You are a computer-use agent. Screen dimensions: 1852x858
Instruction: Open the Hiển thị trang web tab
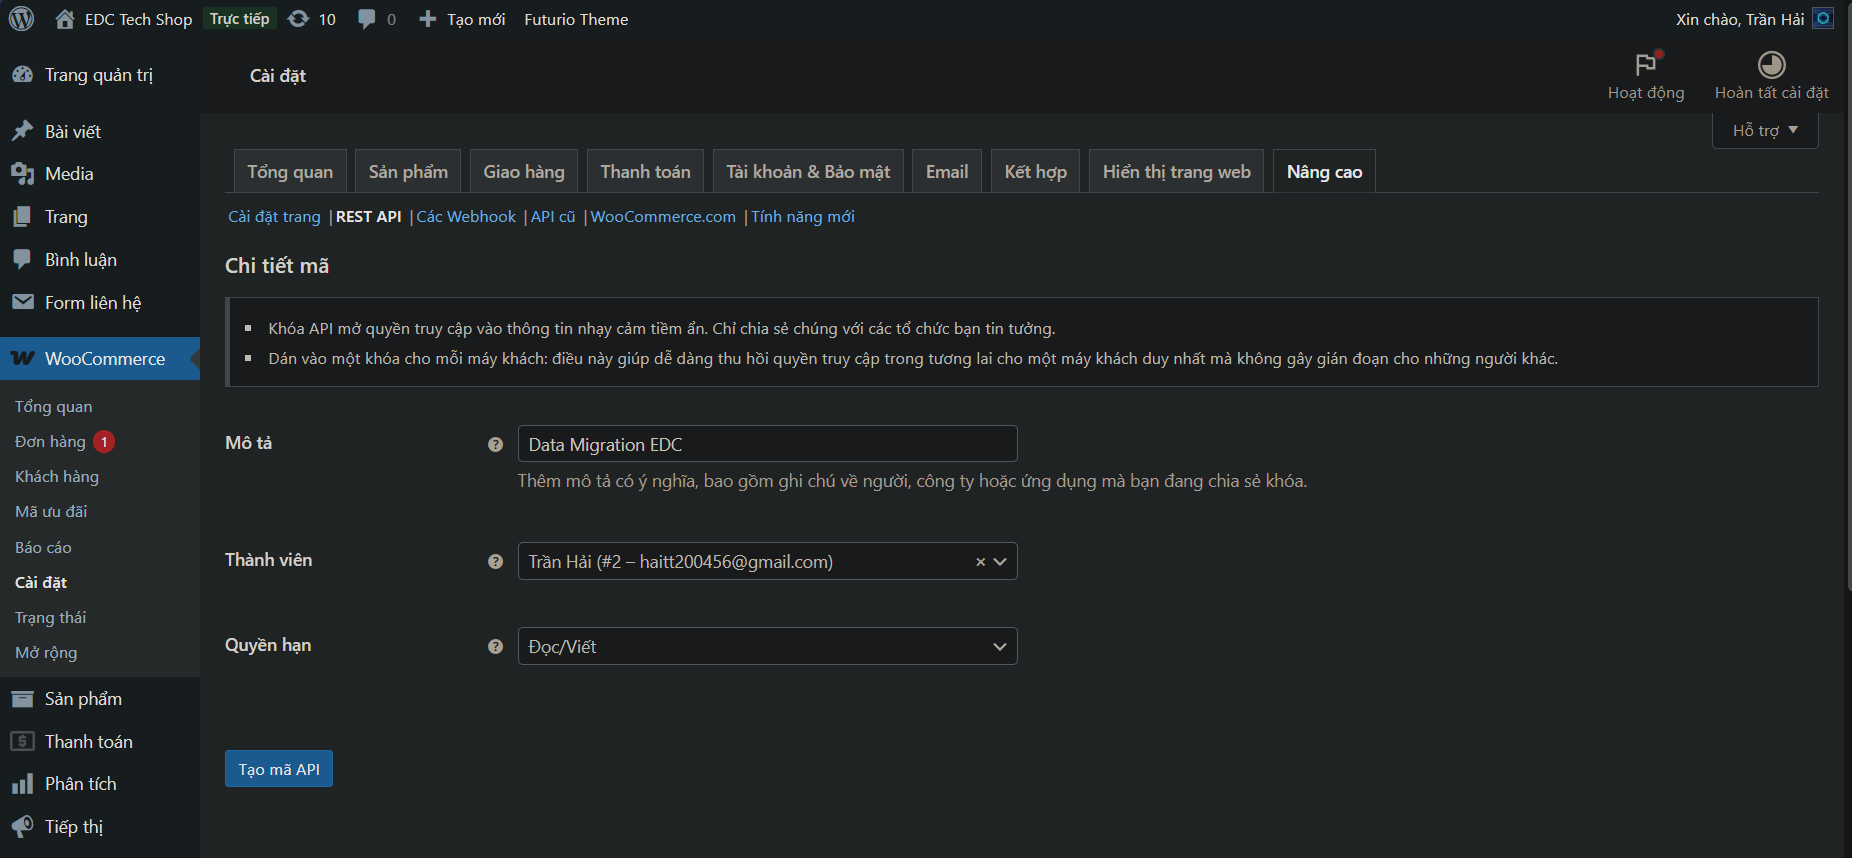point(1177,171)
